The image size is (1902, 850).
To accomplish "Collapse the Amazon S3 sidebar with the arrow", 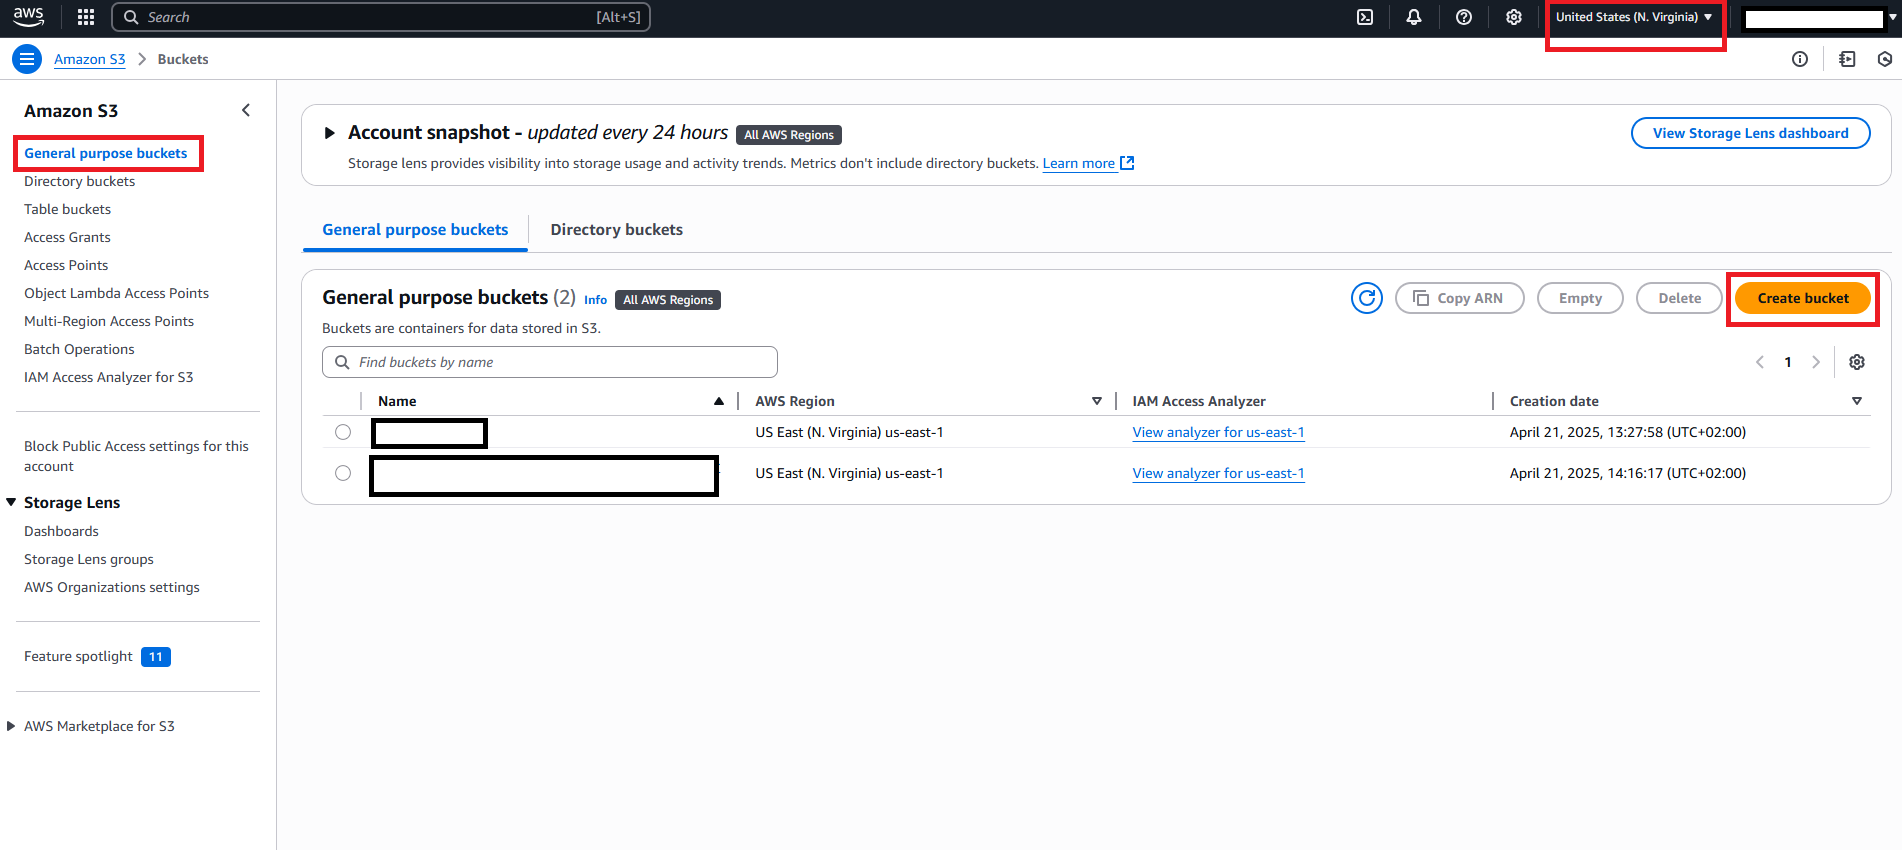I will click(x=246, y=110).
